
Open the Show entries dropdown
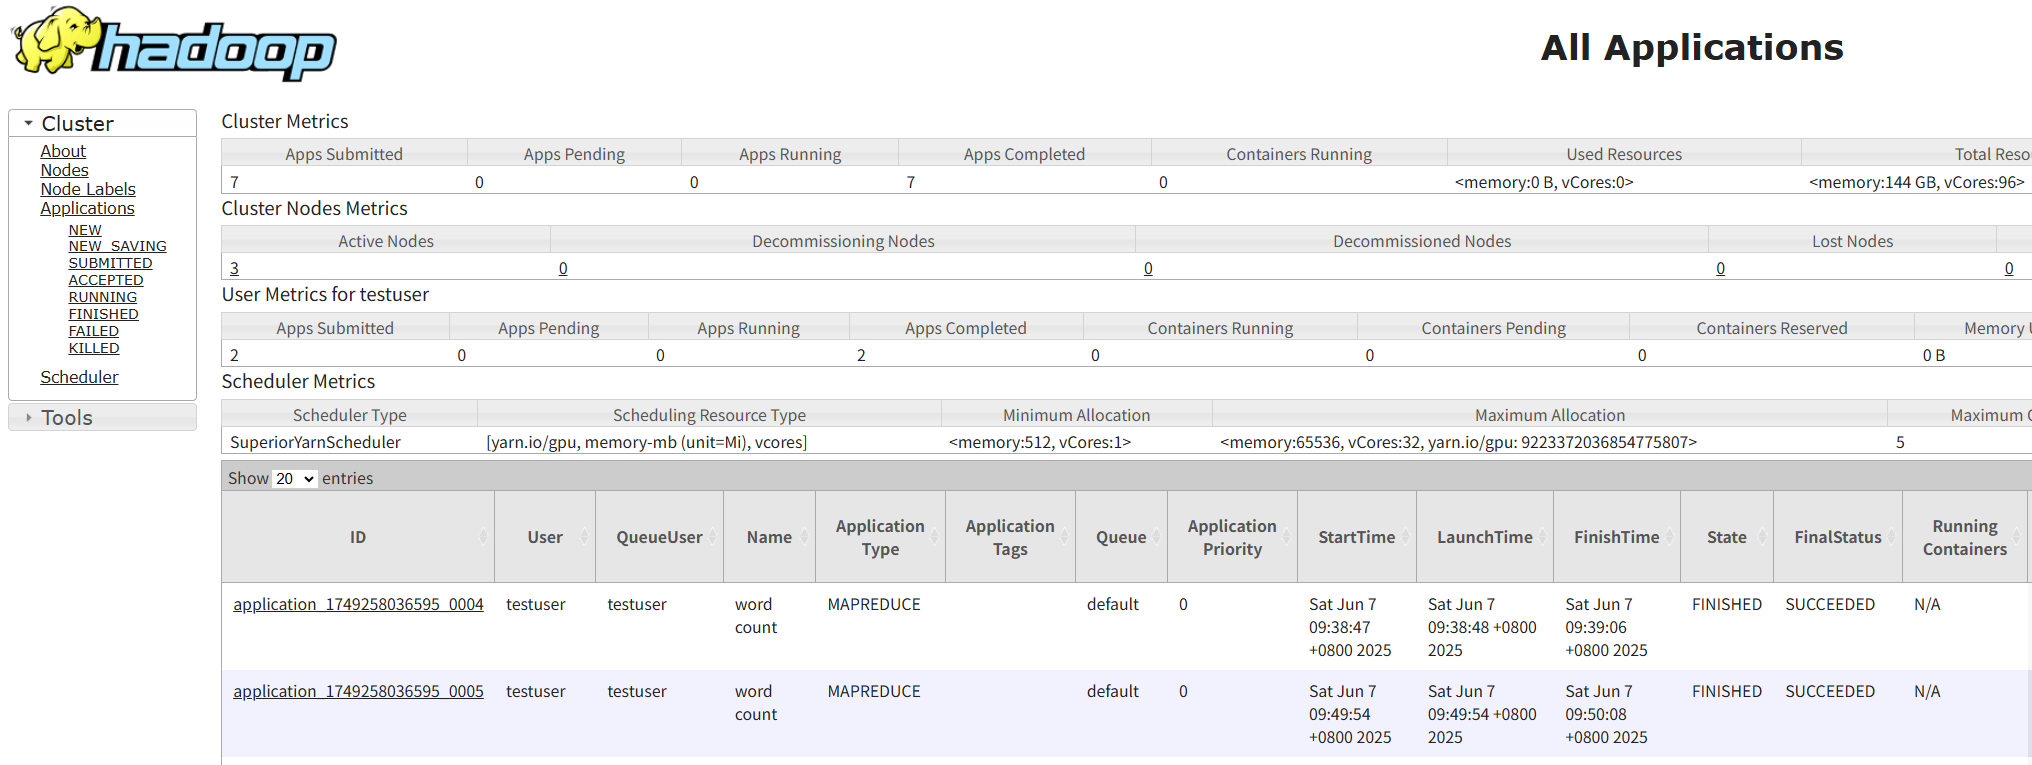pos(296,479)
